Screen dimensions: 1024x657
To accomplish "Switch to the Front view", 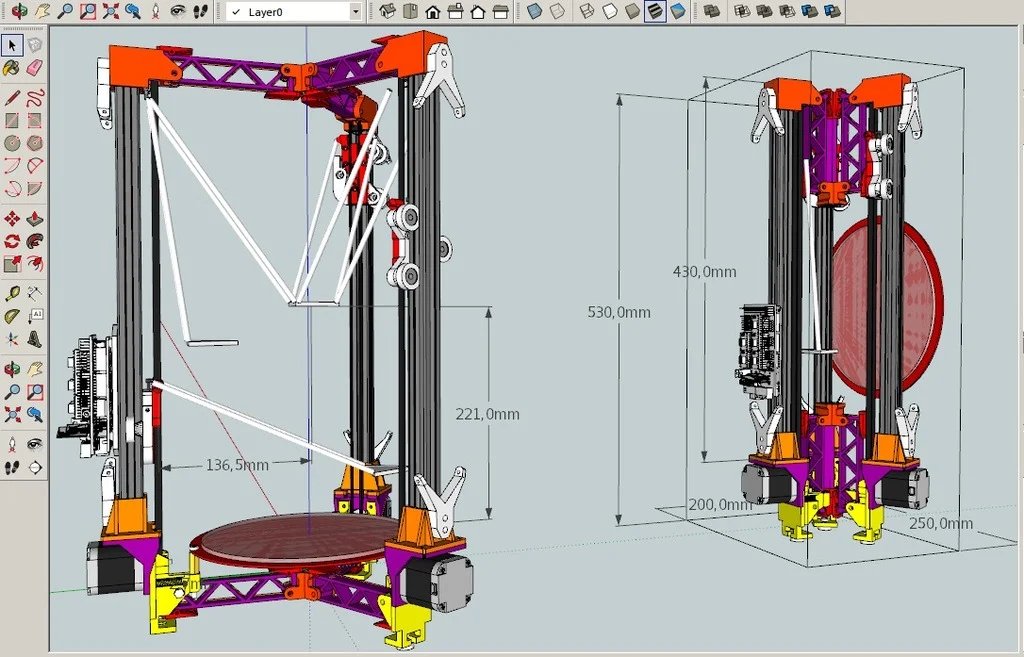I will pos(432,11).
